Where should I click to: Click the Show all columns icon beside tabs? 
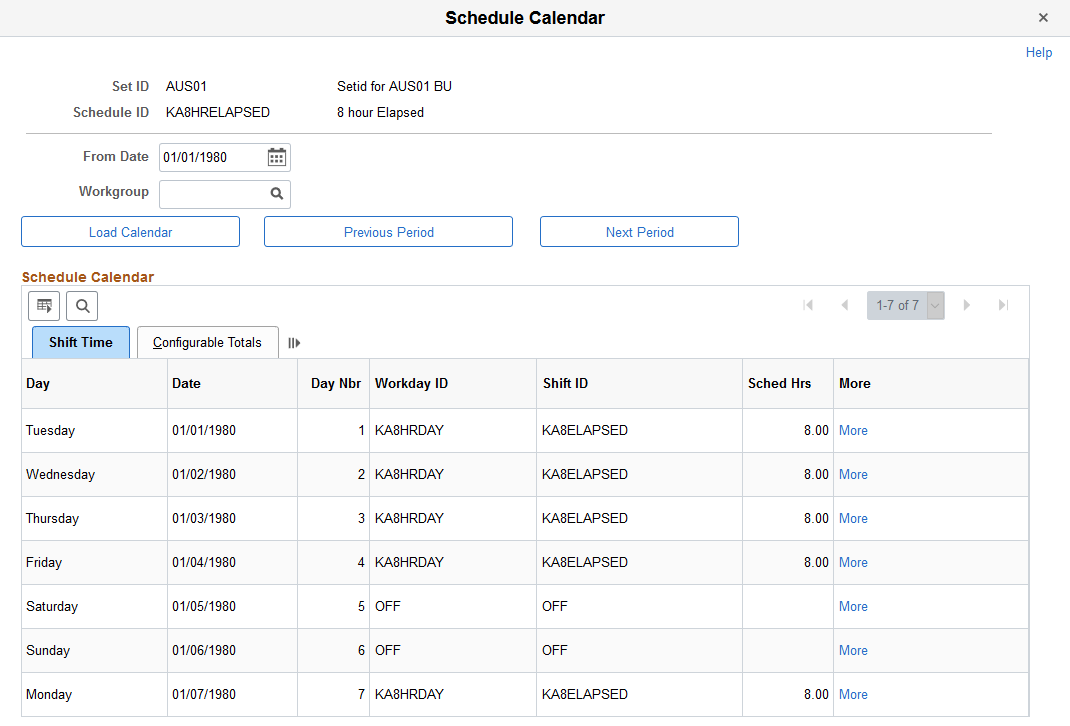pyautogui.click(x=294, y=343)
